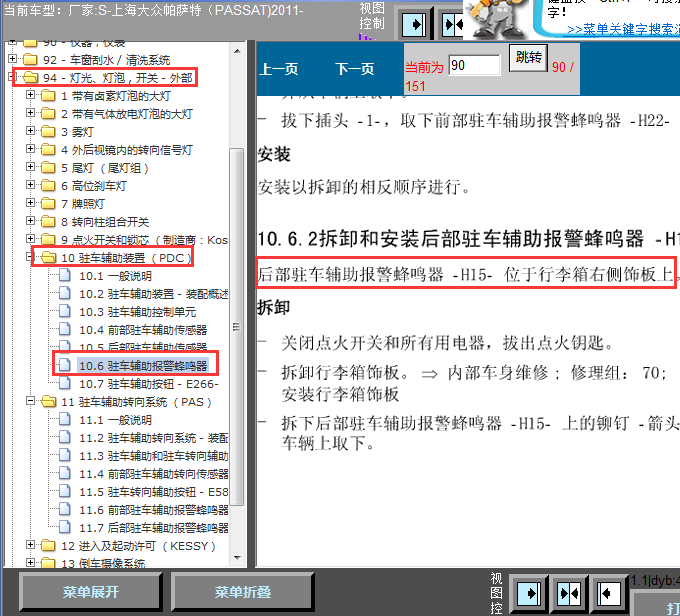This screenshot has width=680, height=616.
Task: Expand 8 转向柱组合开关 node
Action: 30,220
